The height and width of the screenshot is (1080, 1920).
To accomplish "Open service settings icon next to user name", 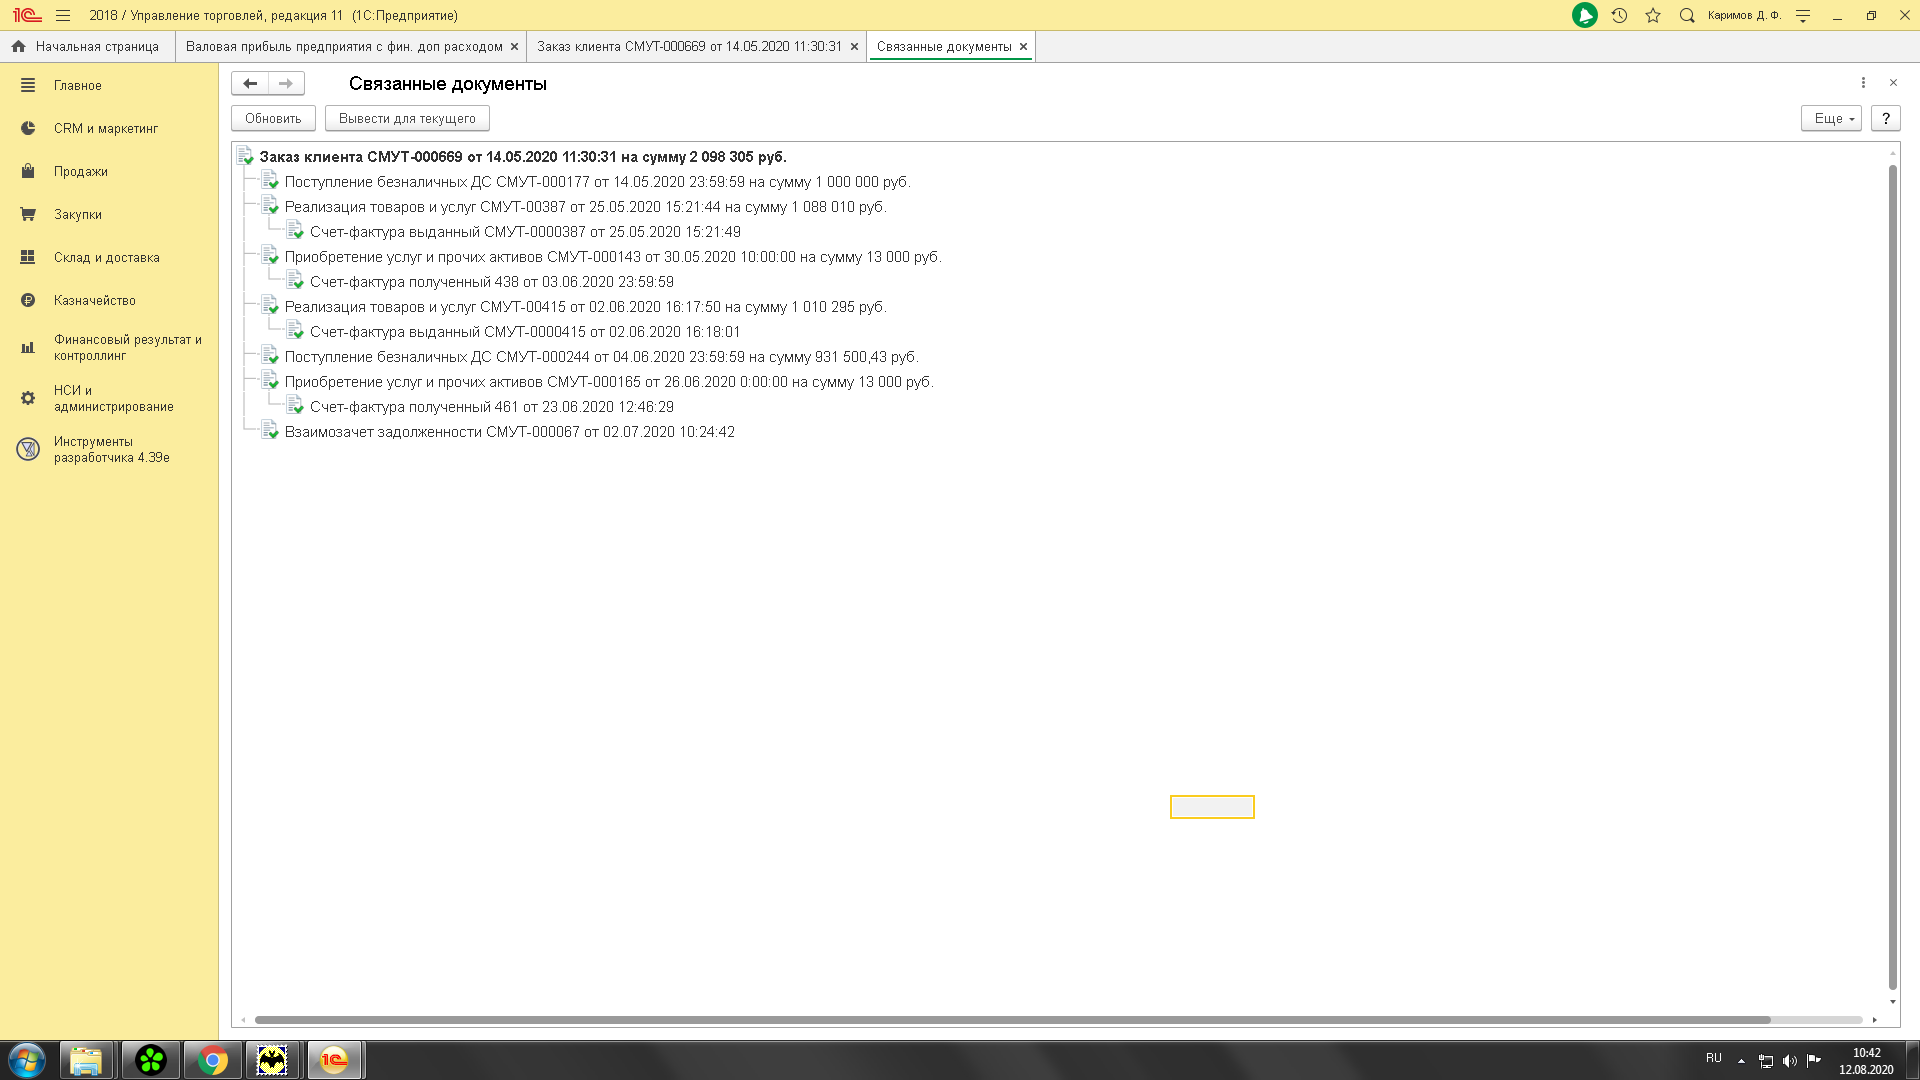I will tap(1803, 15).
